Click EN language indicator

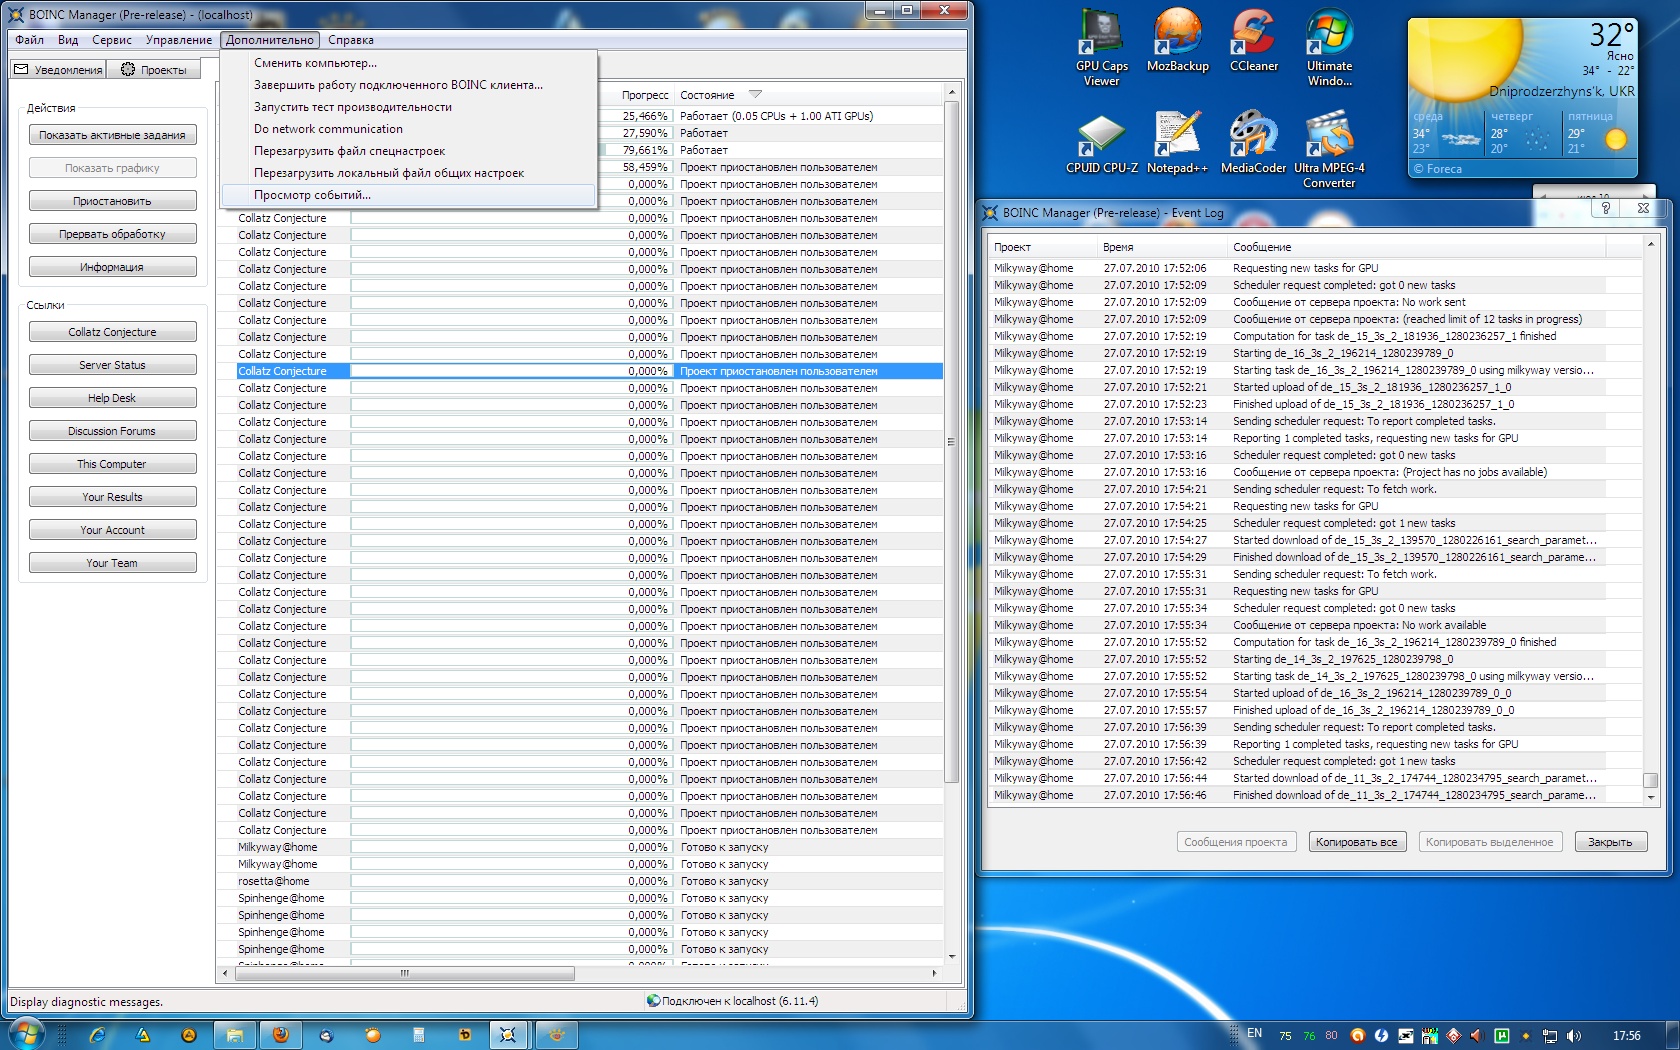point(1254,1033)
